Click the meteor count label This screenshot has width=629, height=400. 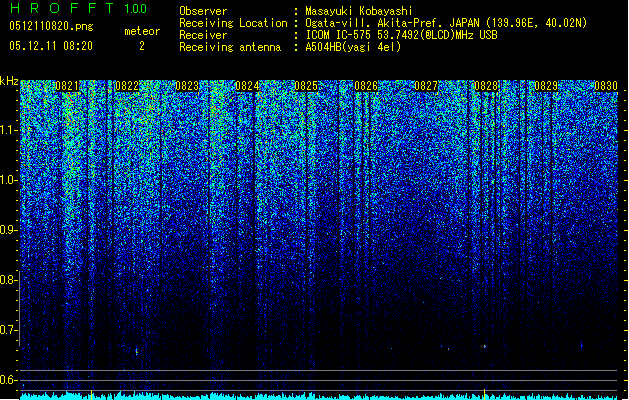[x=142, y=31]
